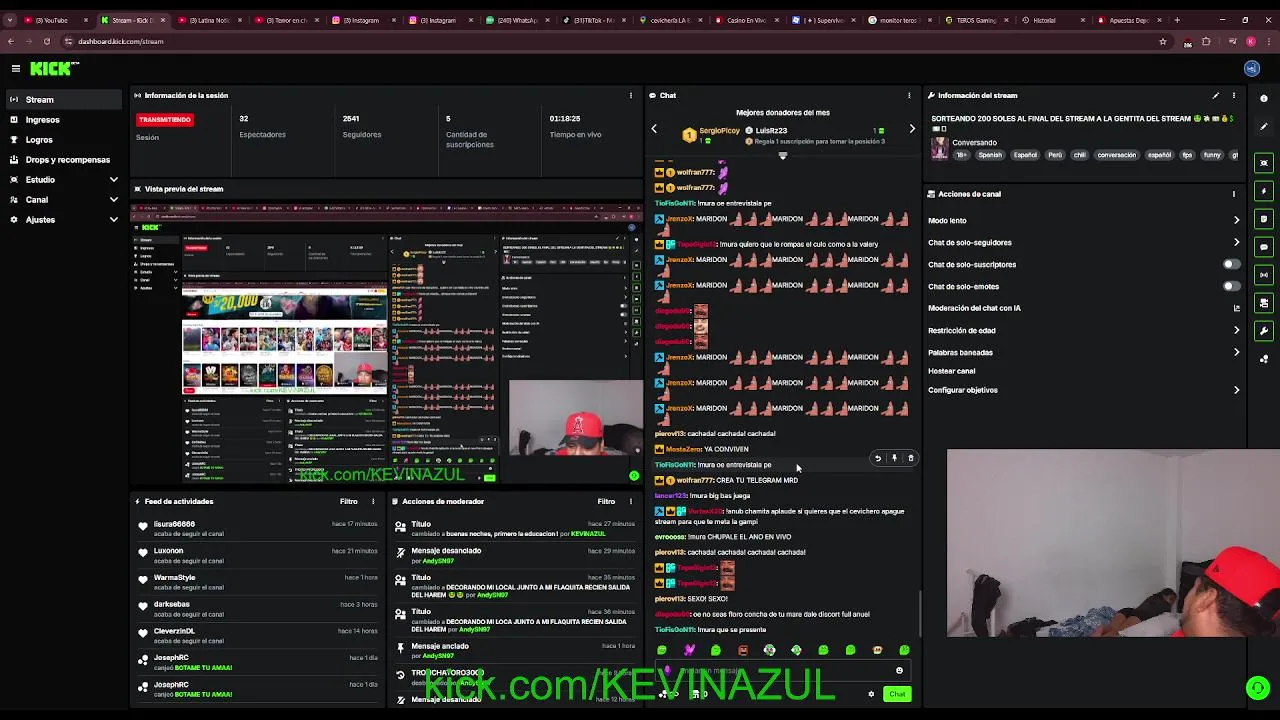Screen dimensions: 1280x720
Task: Click the broadcast signal icon in right sidebar
Action: [1264, 275]
